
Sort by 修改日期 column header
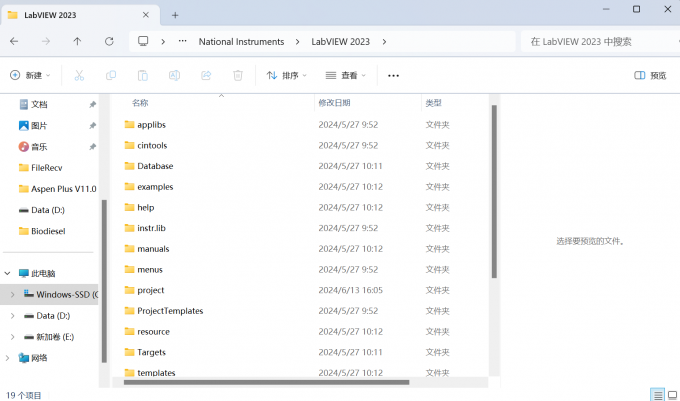(334, 103)
